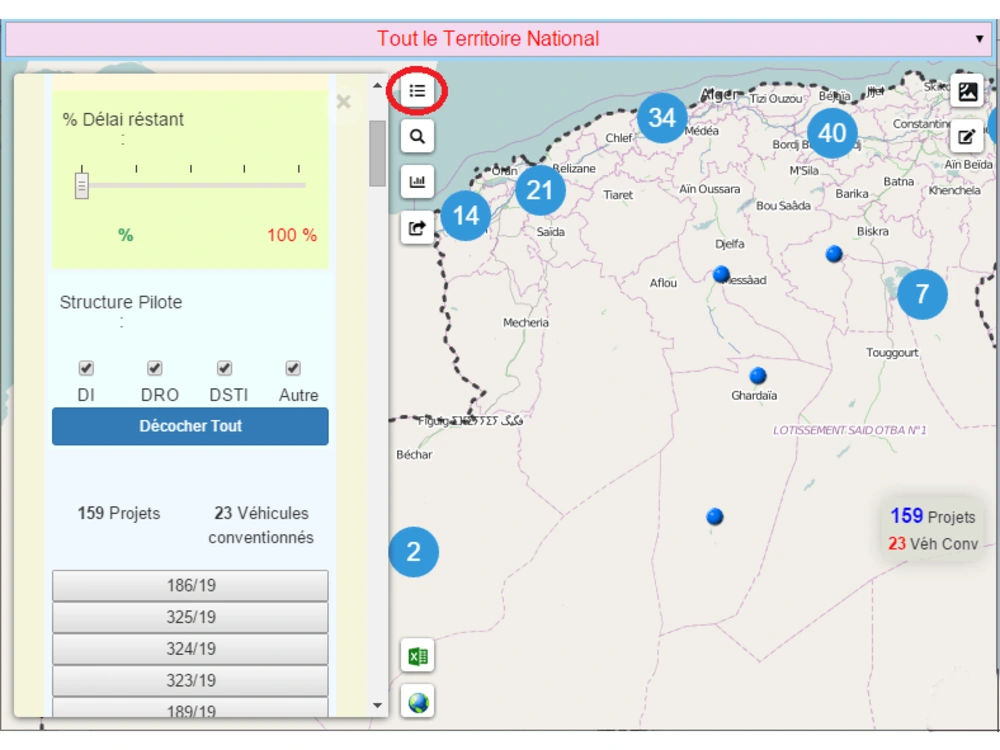Image resolution: width=1000 pixels, height=750 pixels.
Task: Click the share export arrow icon
Action: click(417, 228)
